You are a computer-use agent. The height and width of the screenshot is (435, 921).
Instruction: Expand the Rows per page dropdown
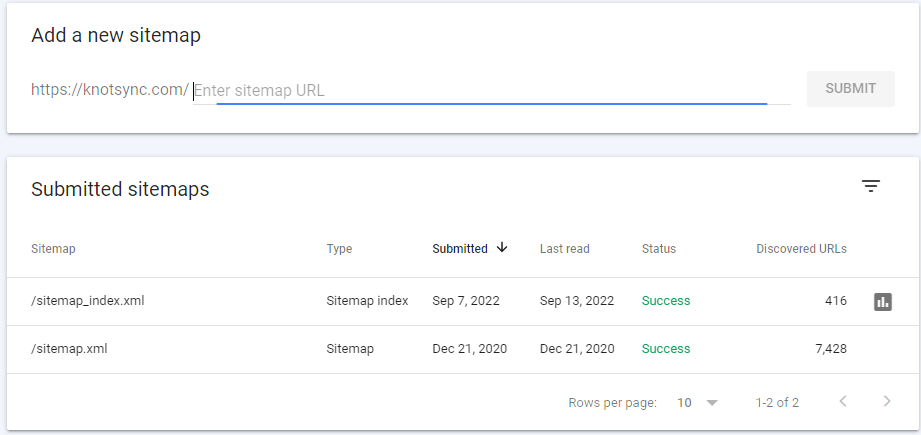coord(698,402)
